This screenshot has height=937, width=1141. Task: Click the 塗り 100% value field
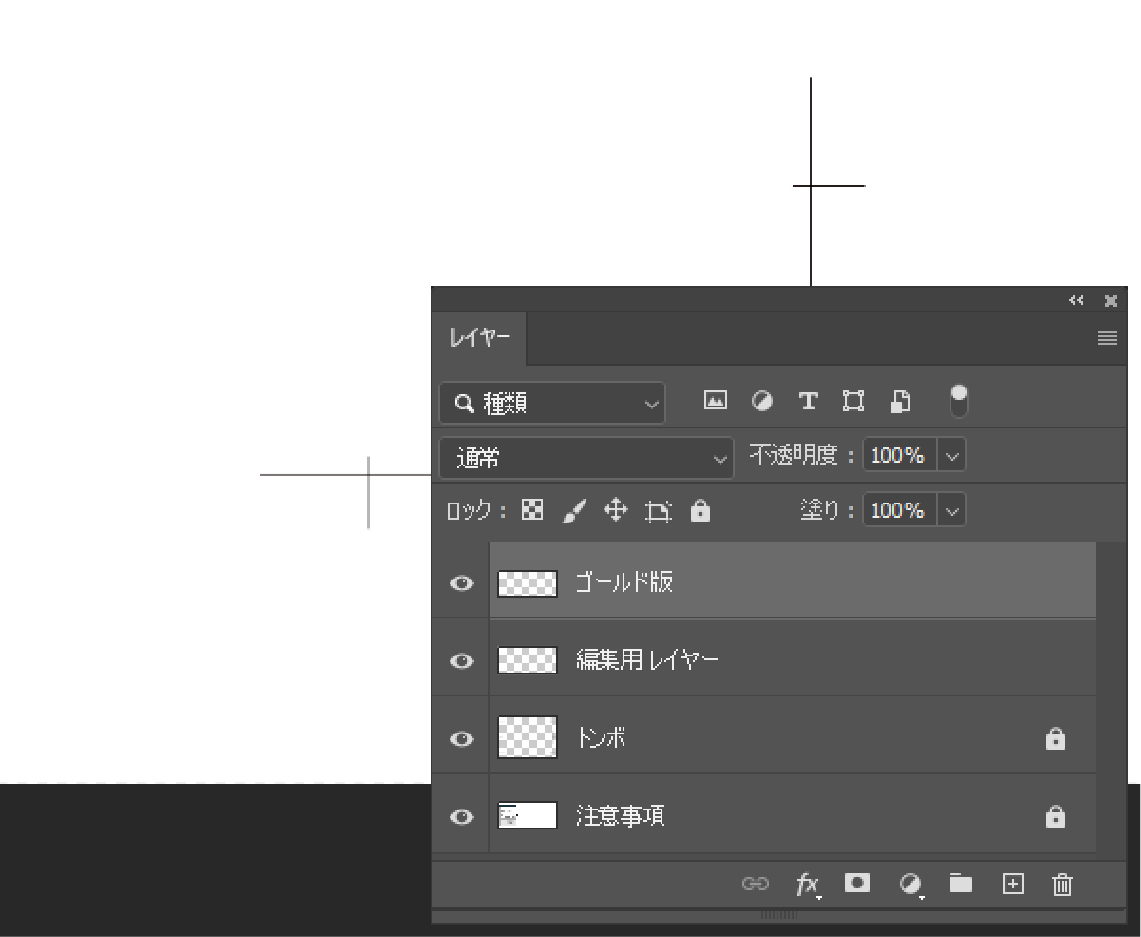(x=899, y=510)
